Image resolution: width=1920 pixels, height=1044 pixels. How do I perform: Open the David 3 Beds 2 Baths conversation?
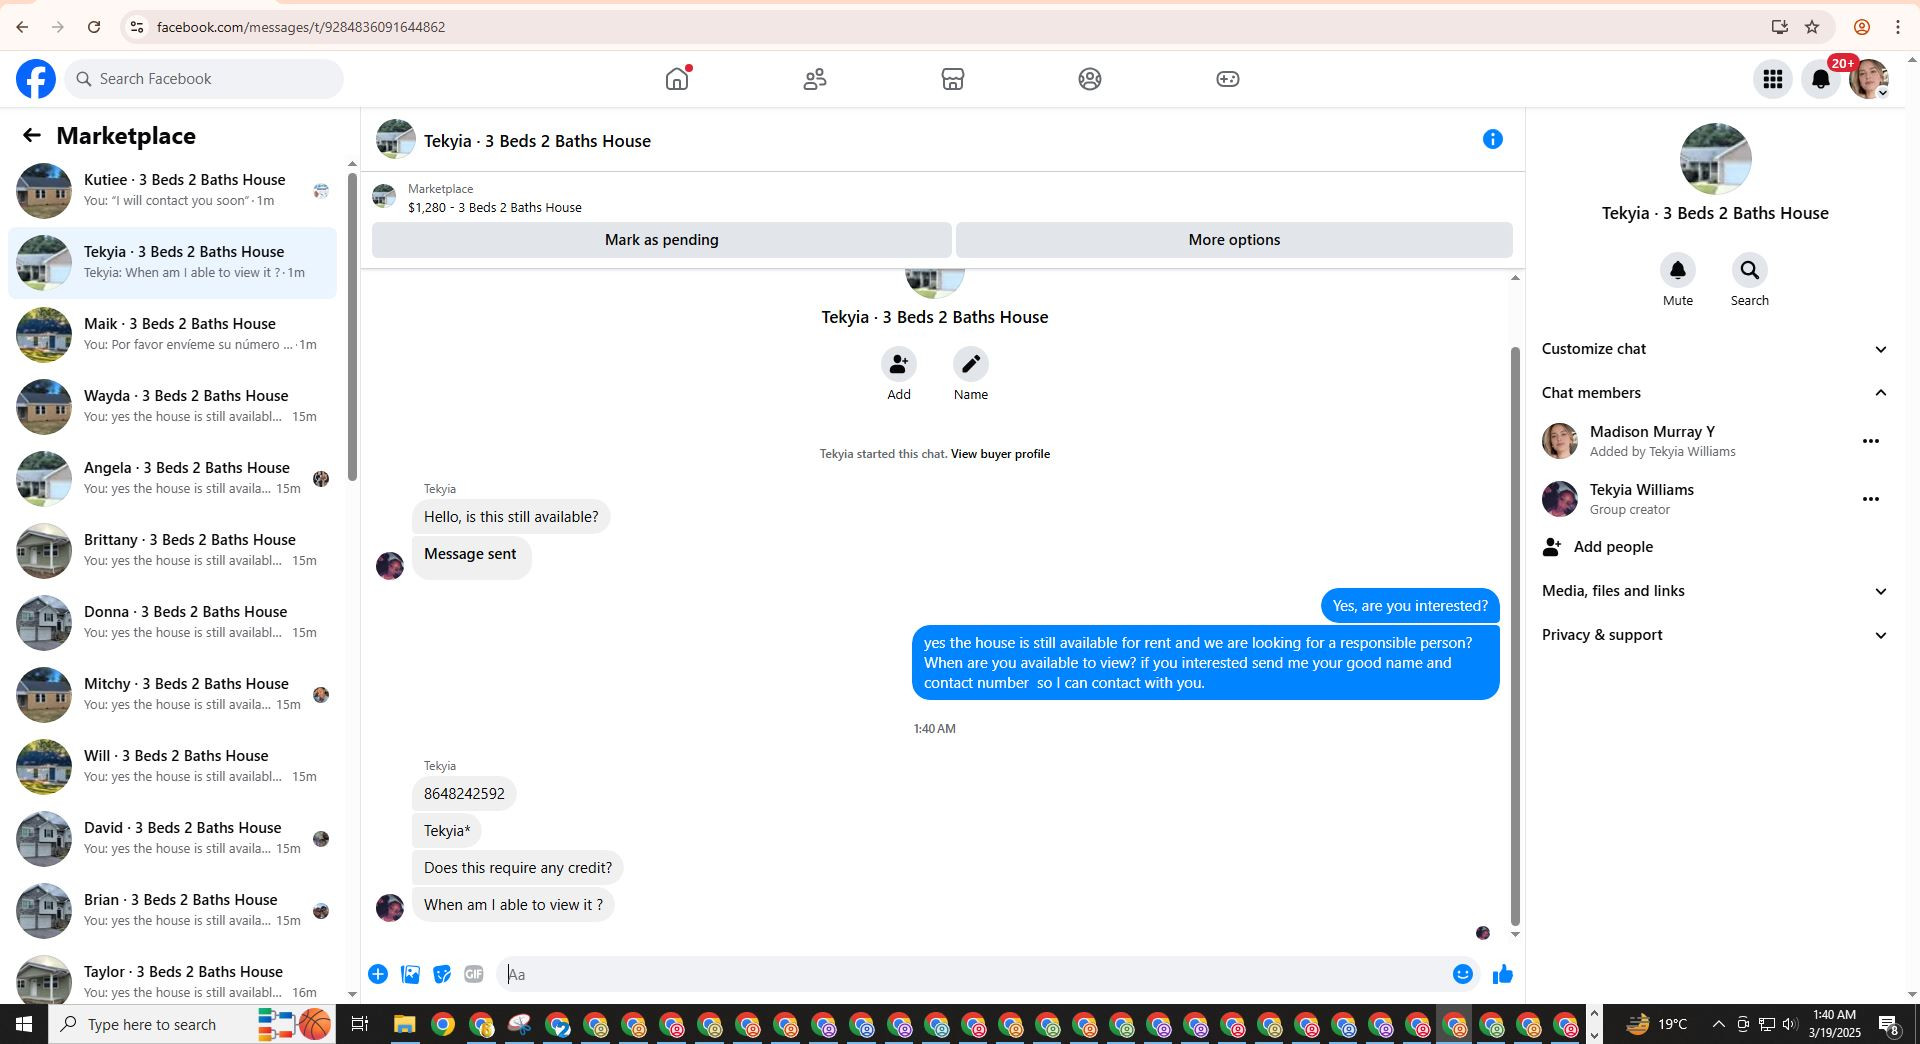[x=173, y=838]
